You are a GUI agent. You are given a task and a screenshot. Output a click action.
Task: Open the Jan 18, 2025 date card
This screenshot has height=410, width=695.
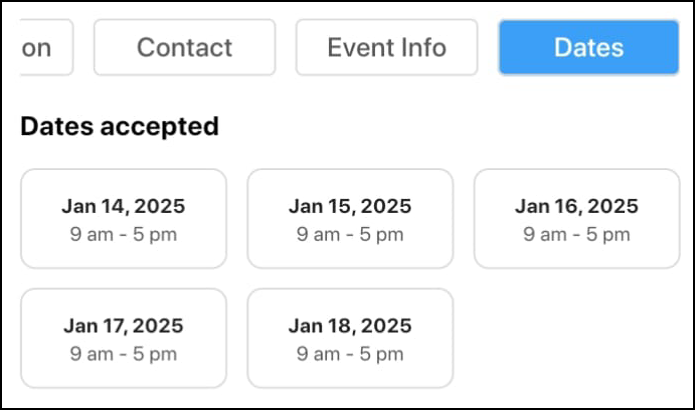pyautogui.click(x=350, y=338)
